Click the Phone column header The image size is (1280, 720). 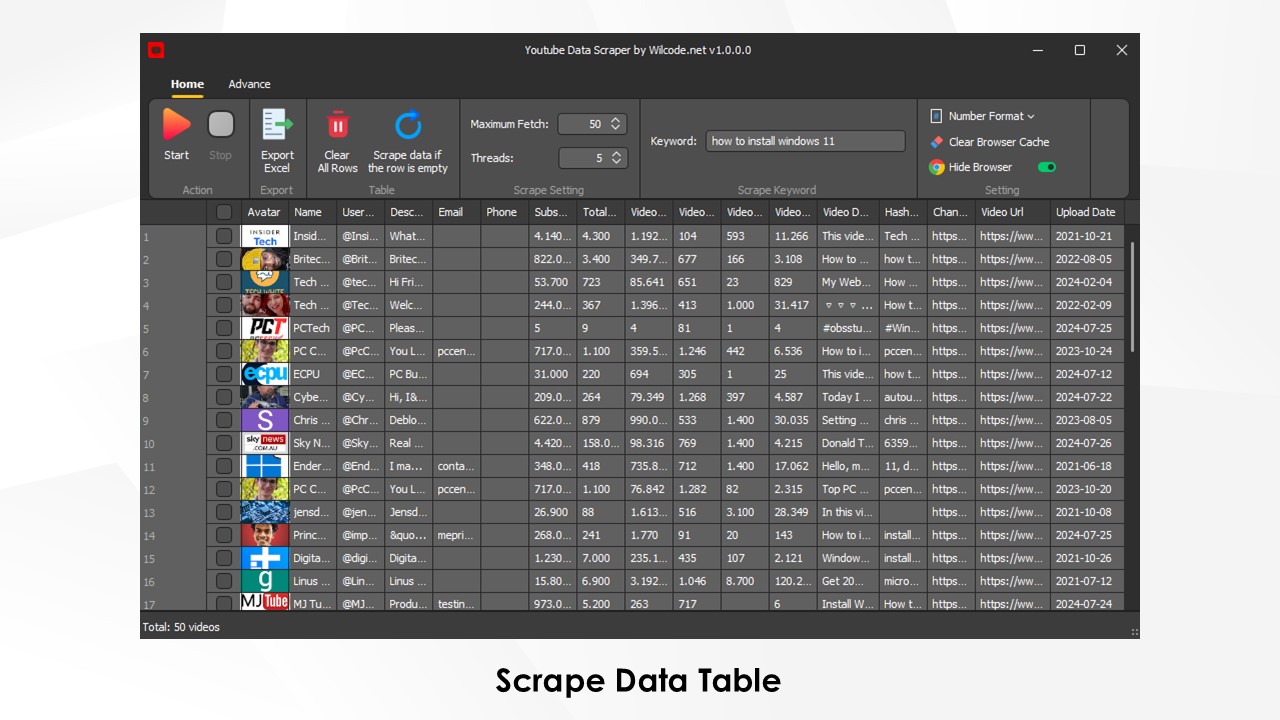pyautogui.click(x=505, y=212)
